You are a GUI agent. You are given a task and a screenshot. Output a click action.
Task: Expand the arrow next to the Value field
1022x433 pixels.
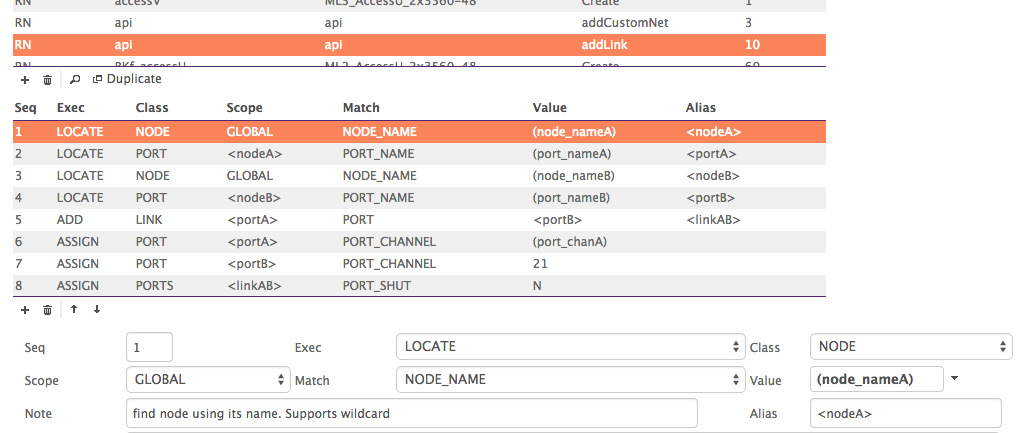point(954,379)
